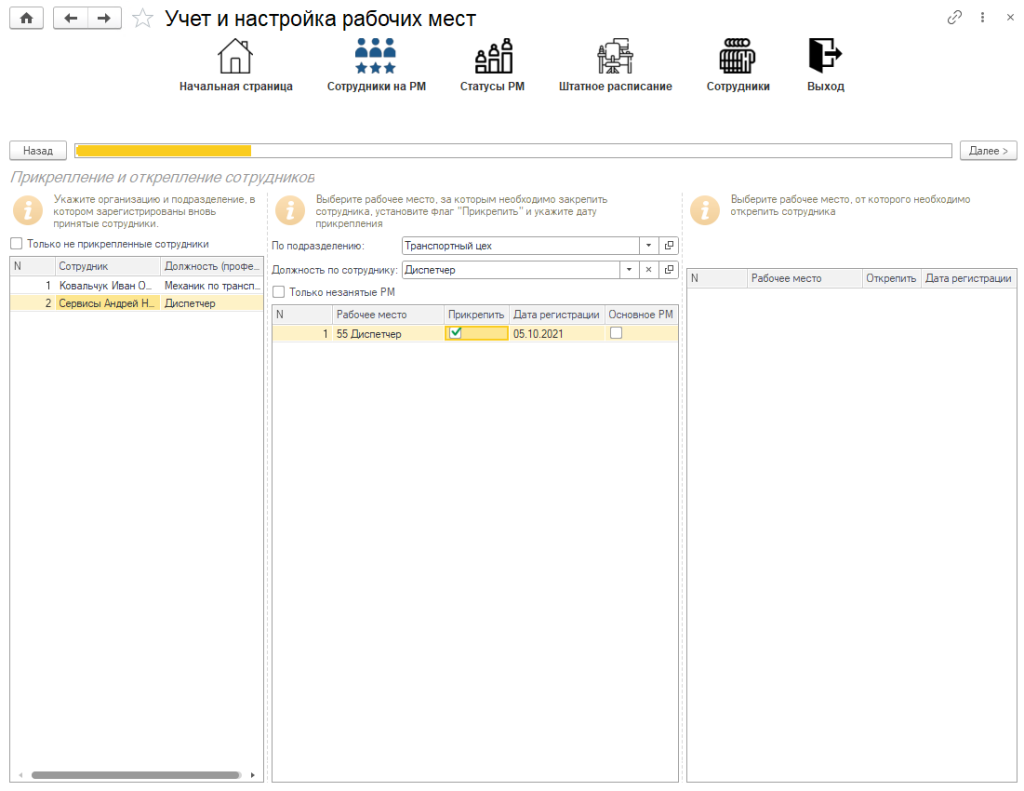Click the employee list horizontal scrollbar
The width and height of the screenshot is (1024, 791).
pos(135,775)
